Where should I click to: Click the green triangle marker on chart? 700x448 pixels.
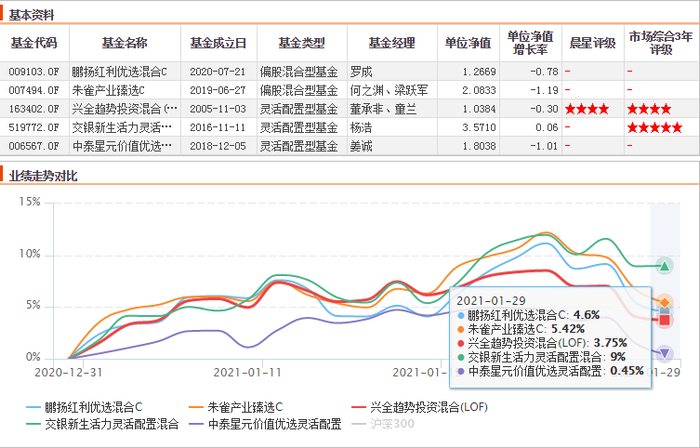664,266
